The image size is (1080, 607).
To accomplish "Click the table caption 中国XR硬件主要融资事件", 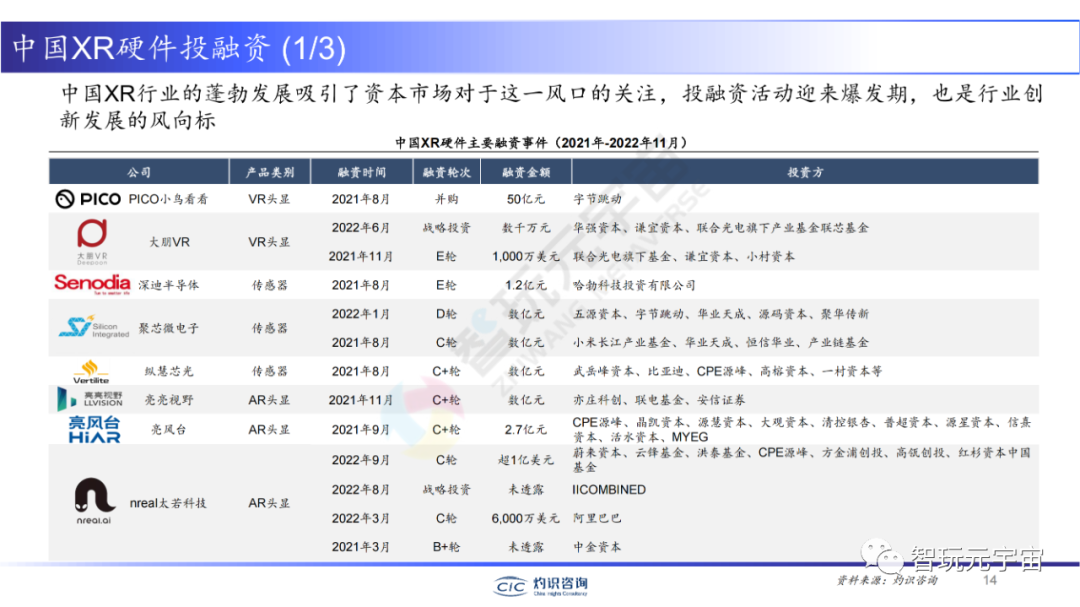I will (541, 143).
